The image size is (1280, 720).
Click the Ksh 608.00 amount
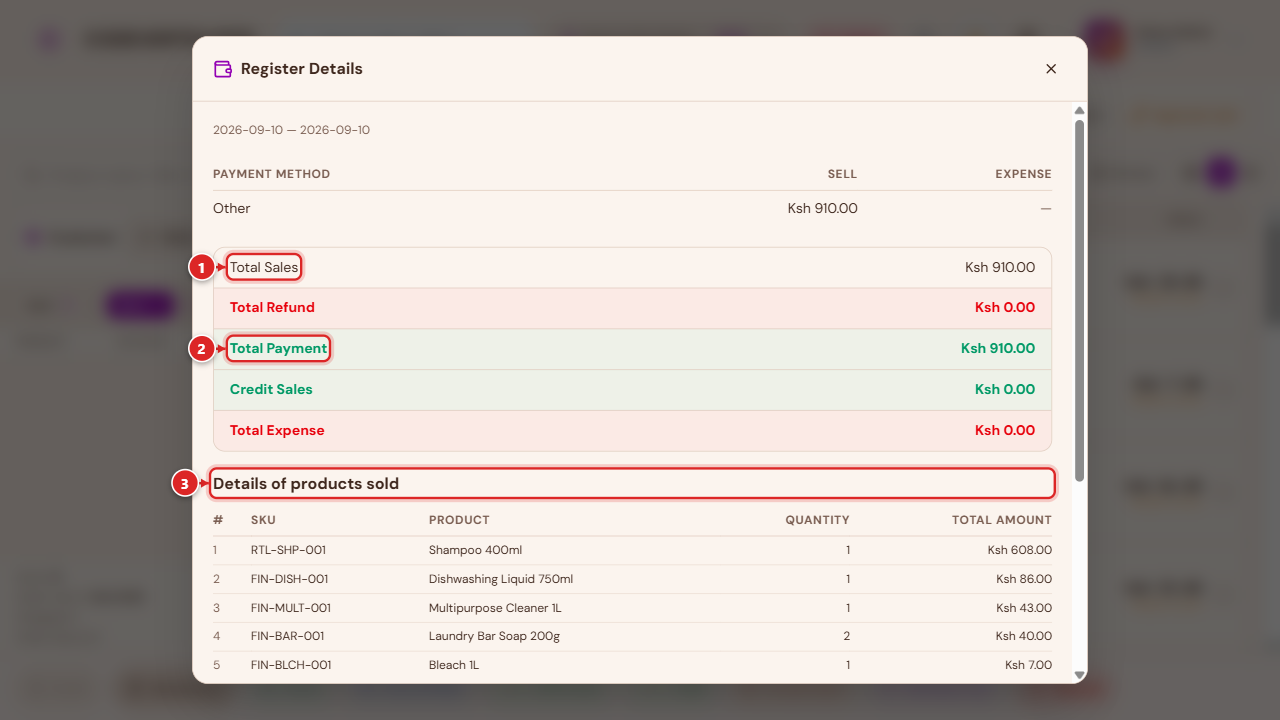click(x=1020, y=550)
